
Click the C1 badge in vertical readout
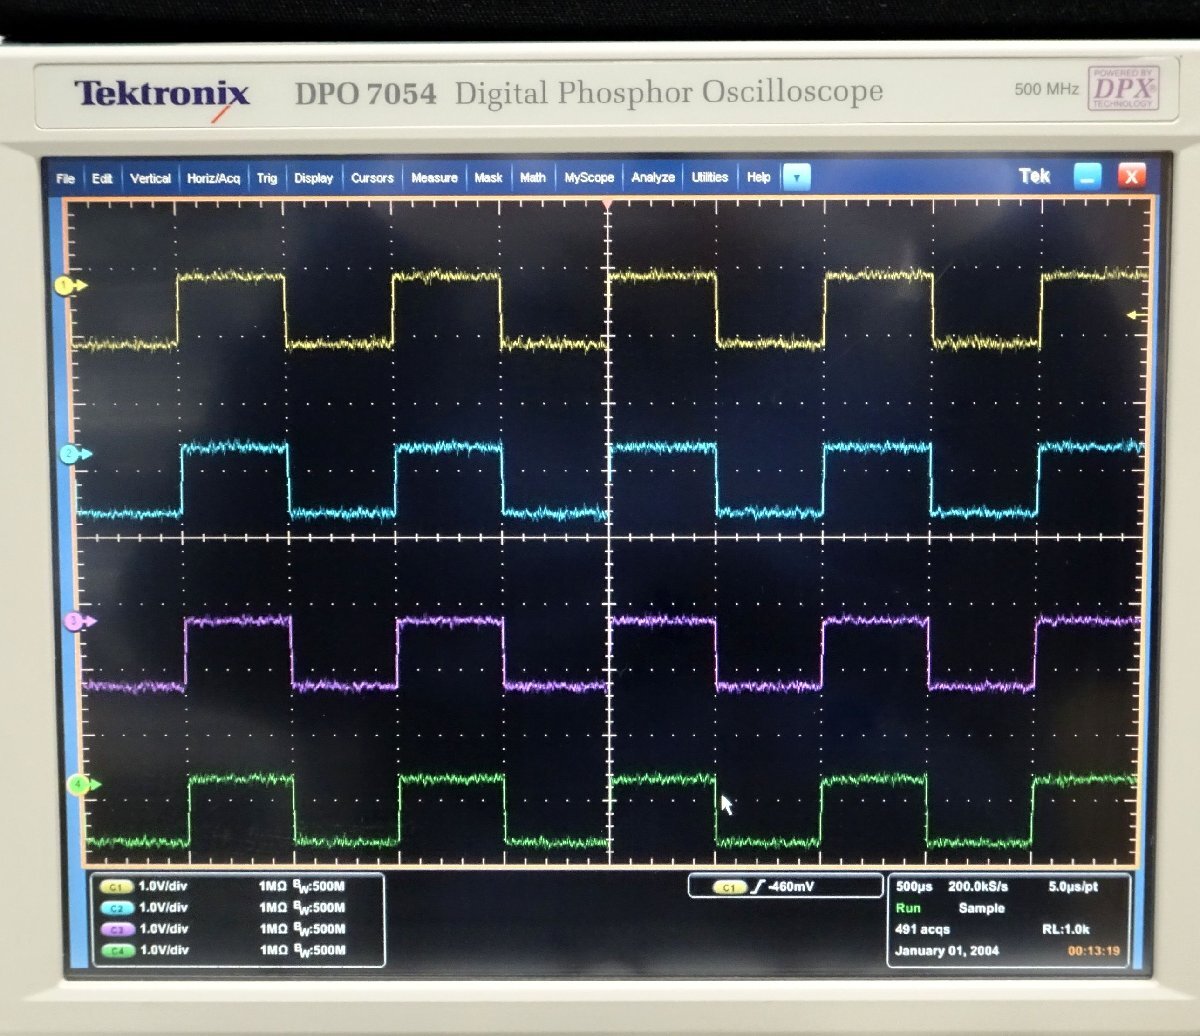click(116, 887)
